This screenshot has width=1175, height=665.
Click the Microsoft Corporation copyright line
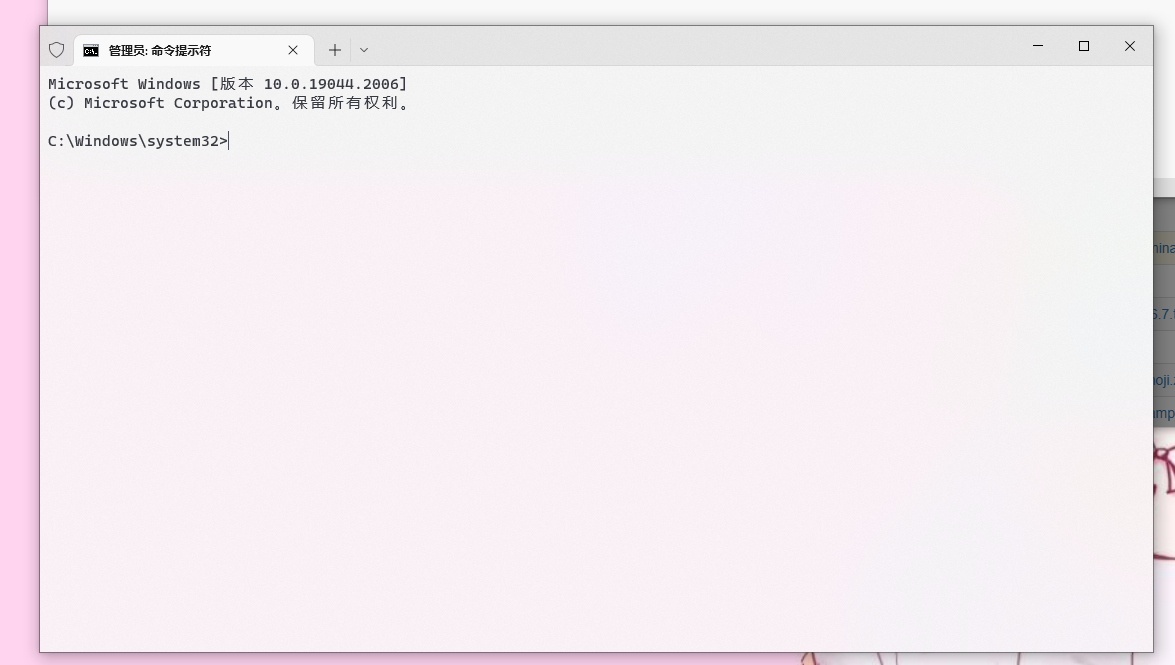(227, 103)
